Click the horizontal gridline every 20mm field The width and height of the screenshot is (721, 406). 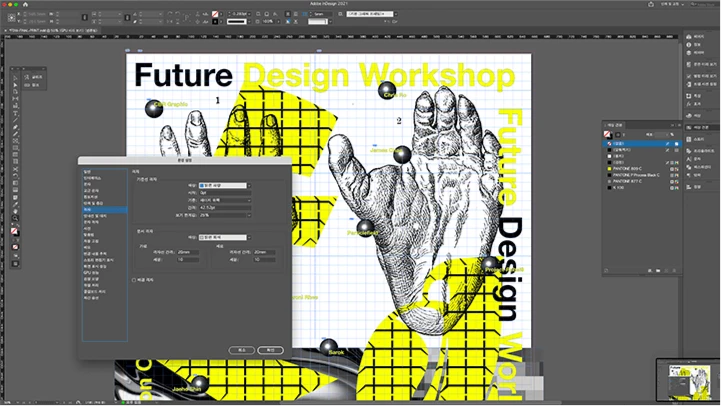click(188, 252)
